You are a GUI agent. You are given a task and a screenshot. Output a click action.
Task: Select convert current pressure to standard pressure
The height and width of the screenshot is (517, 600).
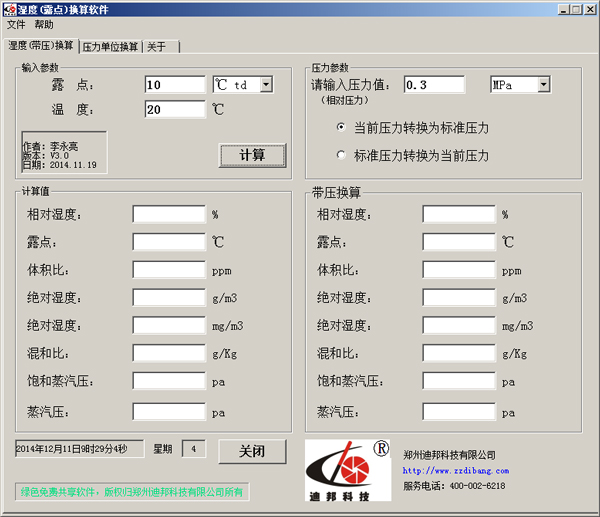pyautogui.click(x=341, y=128)
